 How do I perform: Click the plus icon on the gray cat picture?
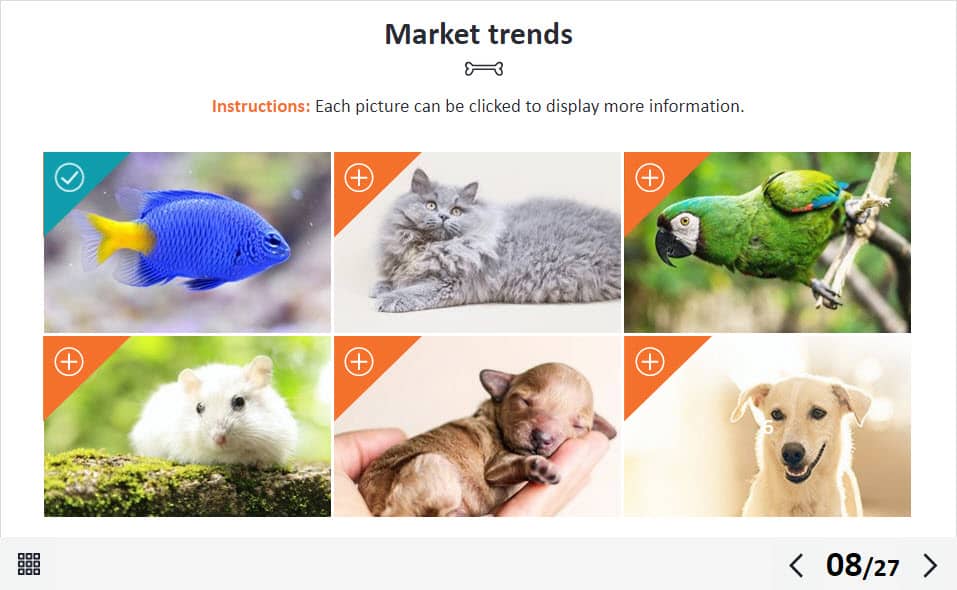click(x=359, y=178)
